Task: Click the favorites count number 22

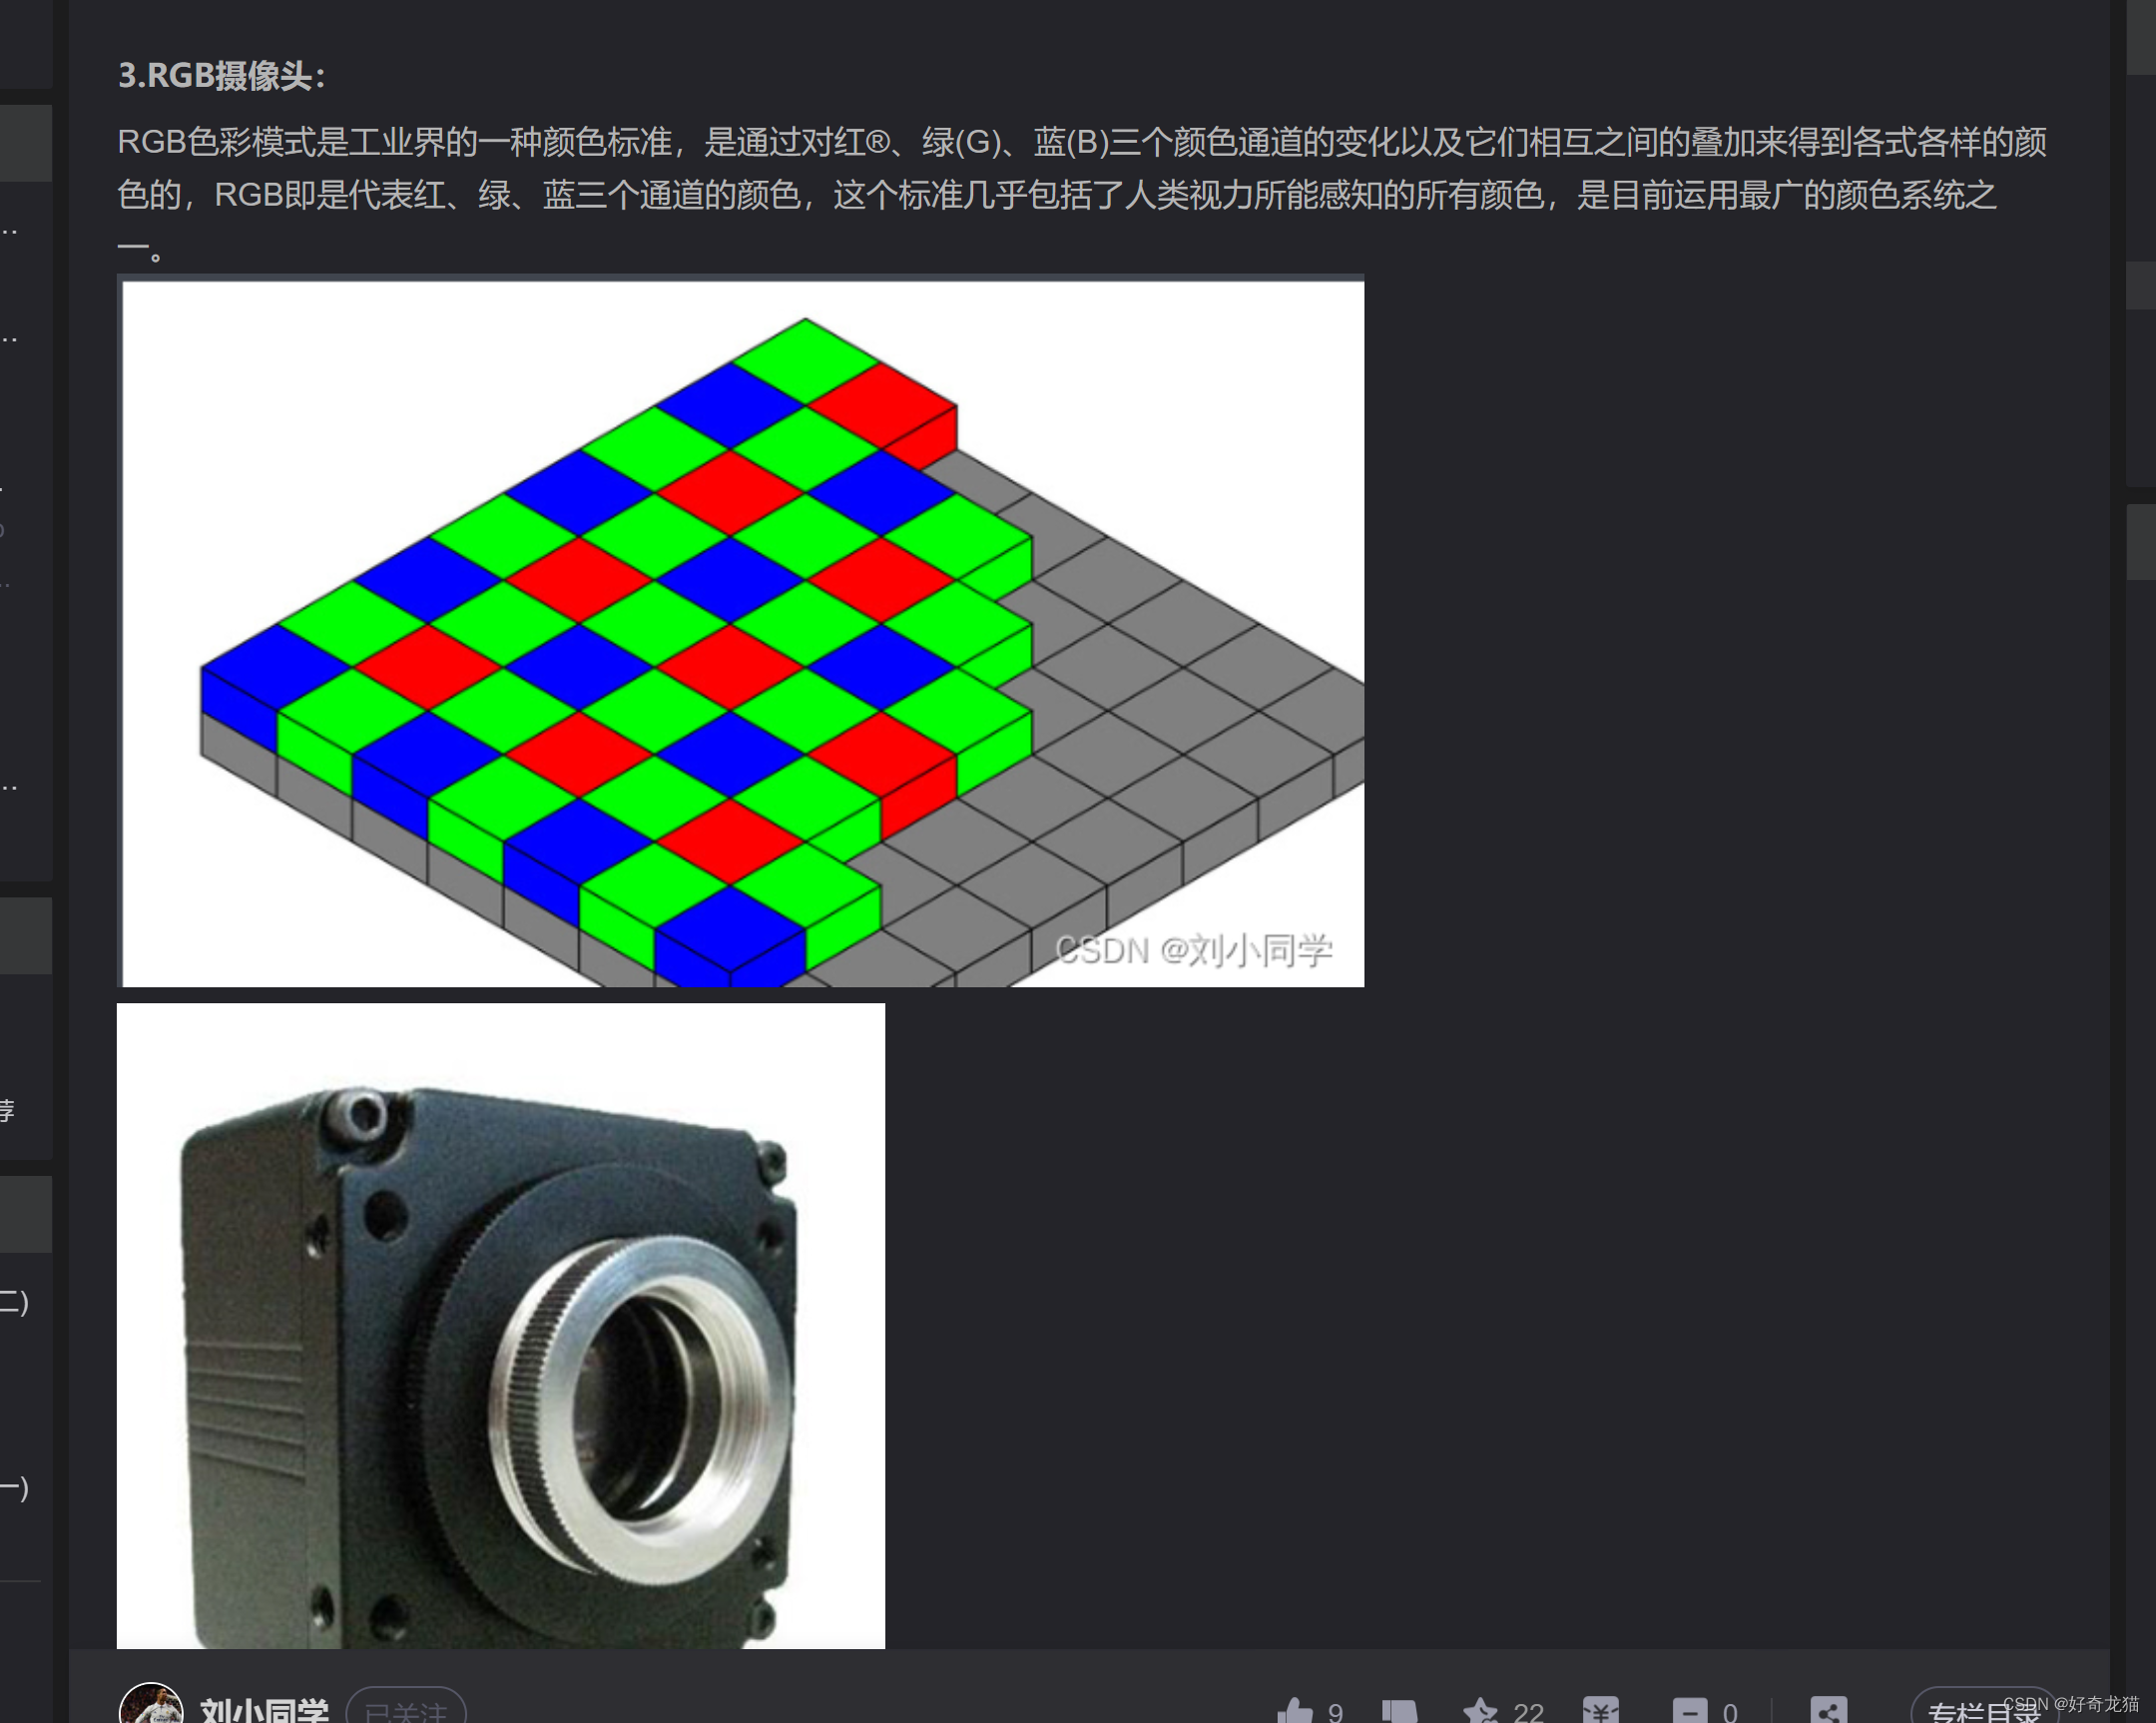Action: 1528,1712
